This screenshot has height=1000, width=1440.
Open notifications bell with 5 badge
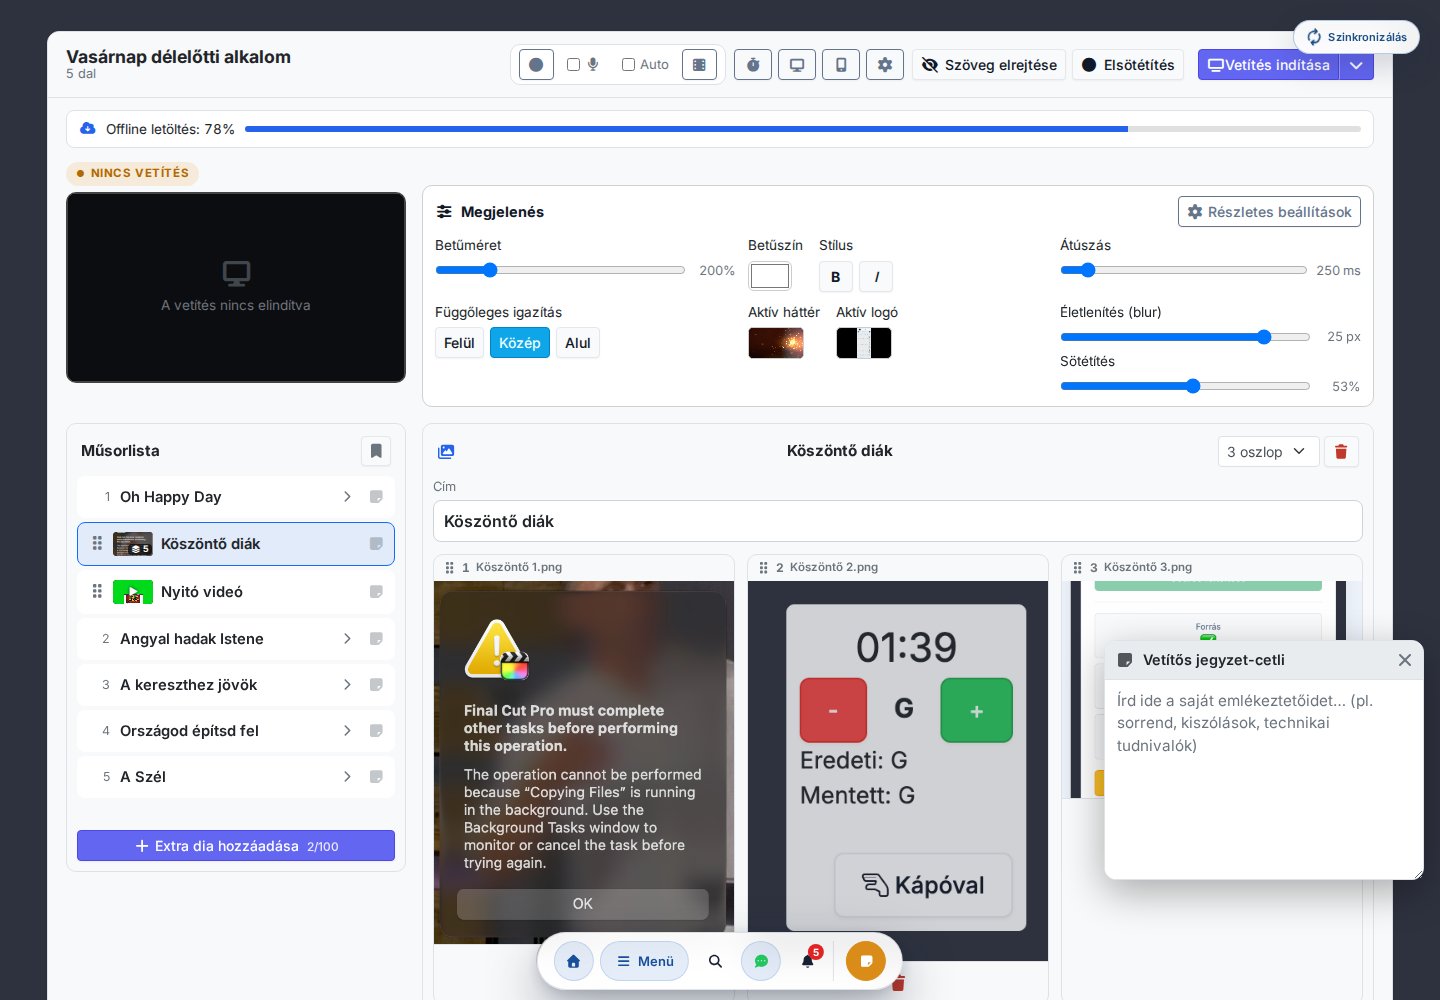pyautogui.click(x=808, y=961)
